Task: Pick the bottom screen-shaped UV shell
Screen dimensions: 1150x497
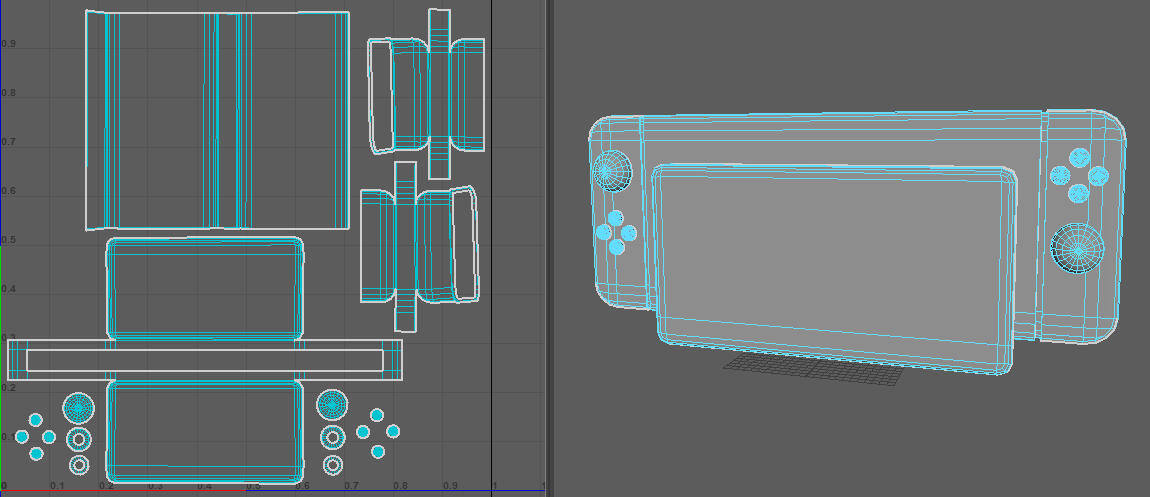Action: [204, 430]
